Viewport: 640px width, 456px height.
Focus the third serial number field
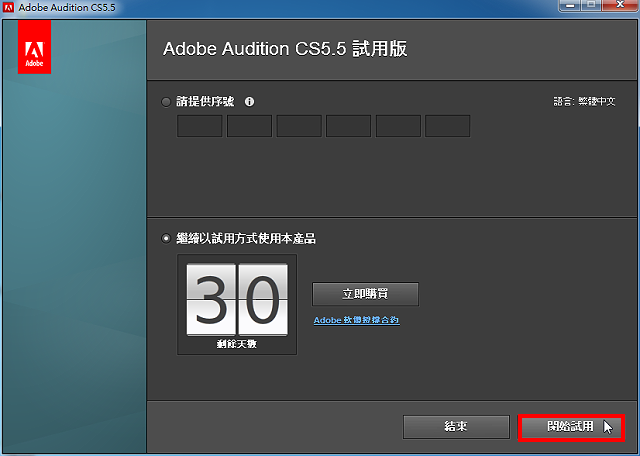pyautogui.click(x=299, y=126)
